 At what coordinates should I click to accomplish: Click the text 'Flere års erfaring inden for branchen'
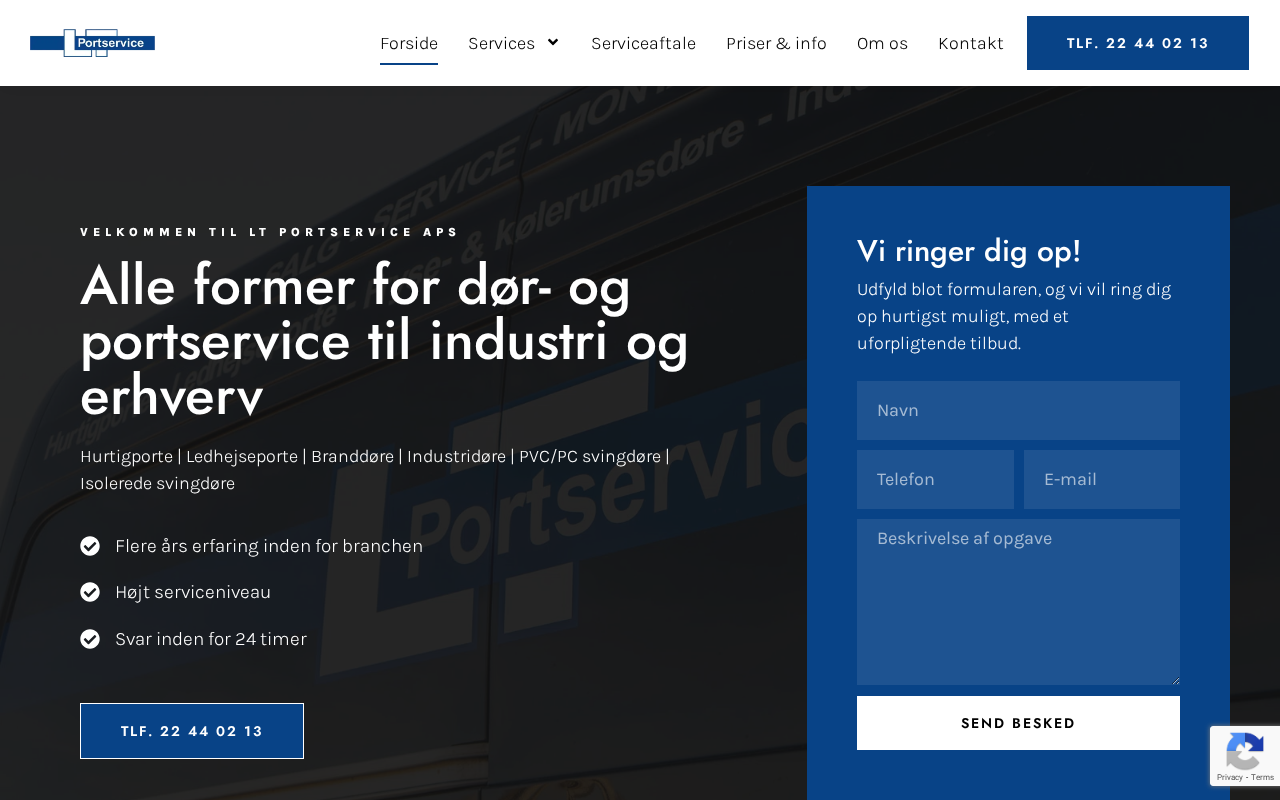pos(269,546)
